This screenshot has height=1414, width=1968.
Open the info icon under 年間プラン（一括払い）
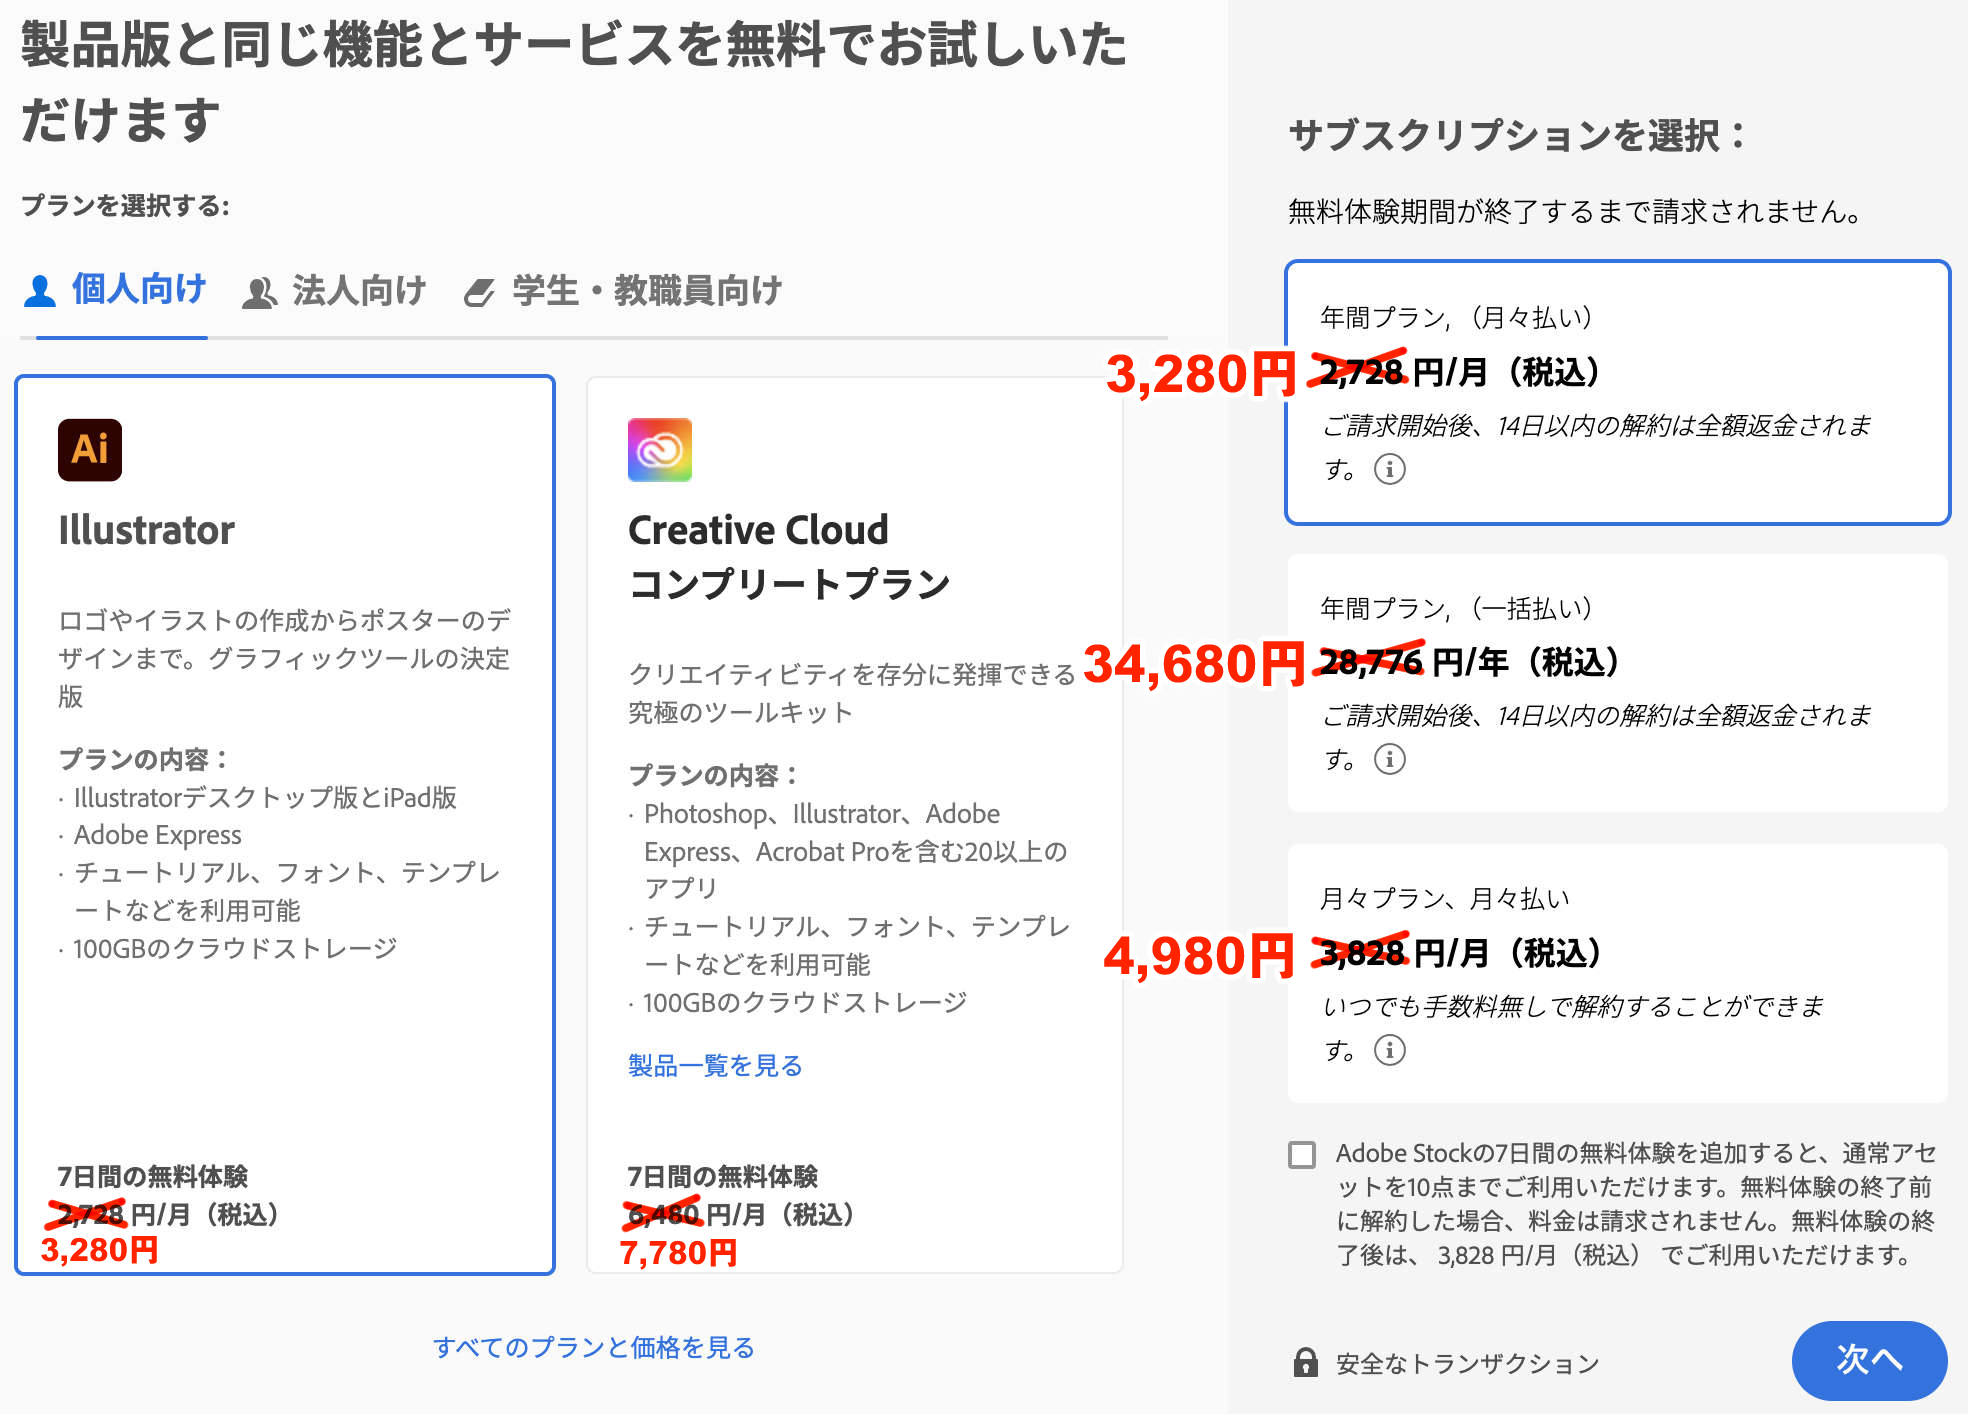coord(1390,760)
